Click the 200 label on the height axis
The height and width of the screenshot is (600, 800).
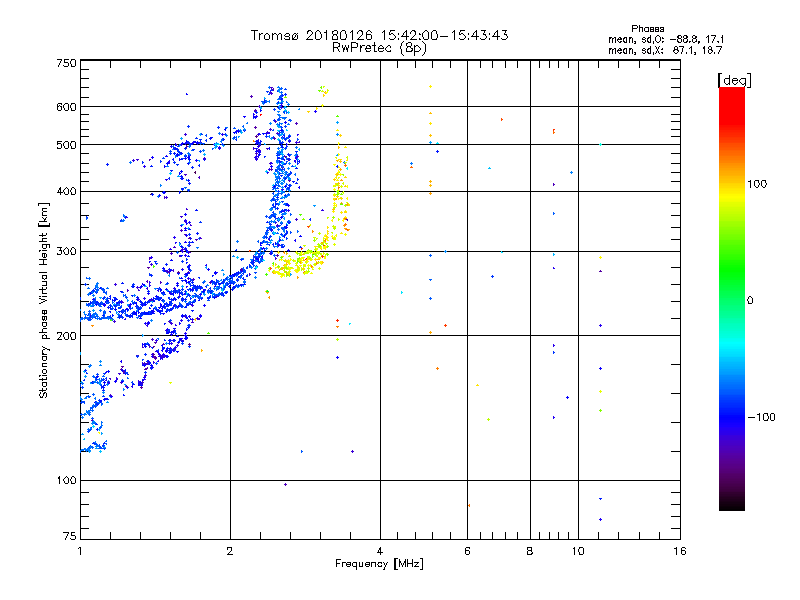click(x=66, y=336)
